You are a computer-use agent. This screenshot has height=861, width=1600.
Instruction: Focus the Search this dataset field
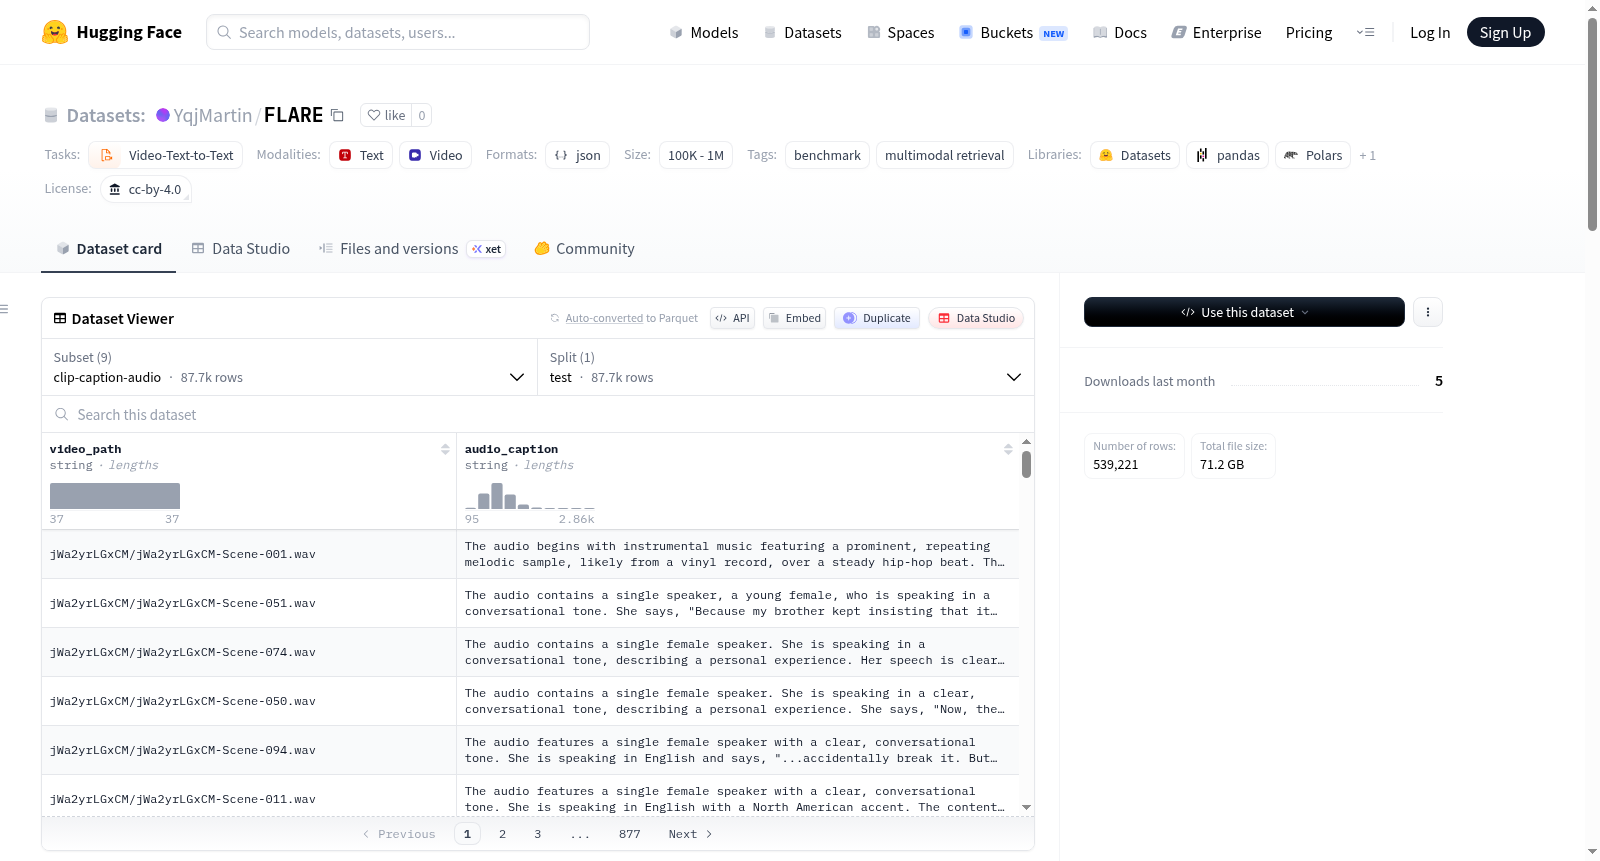click(538, 414)
